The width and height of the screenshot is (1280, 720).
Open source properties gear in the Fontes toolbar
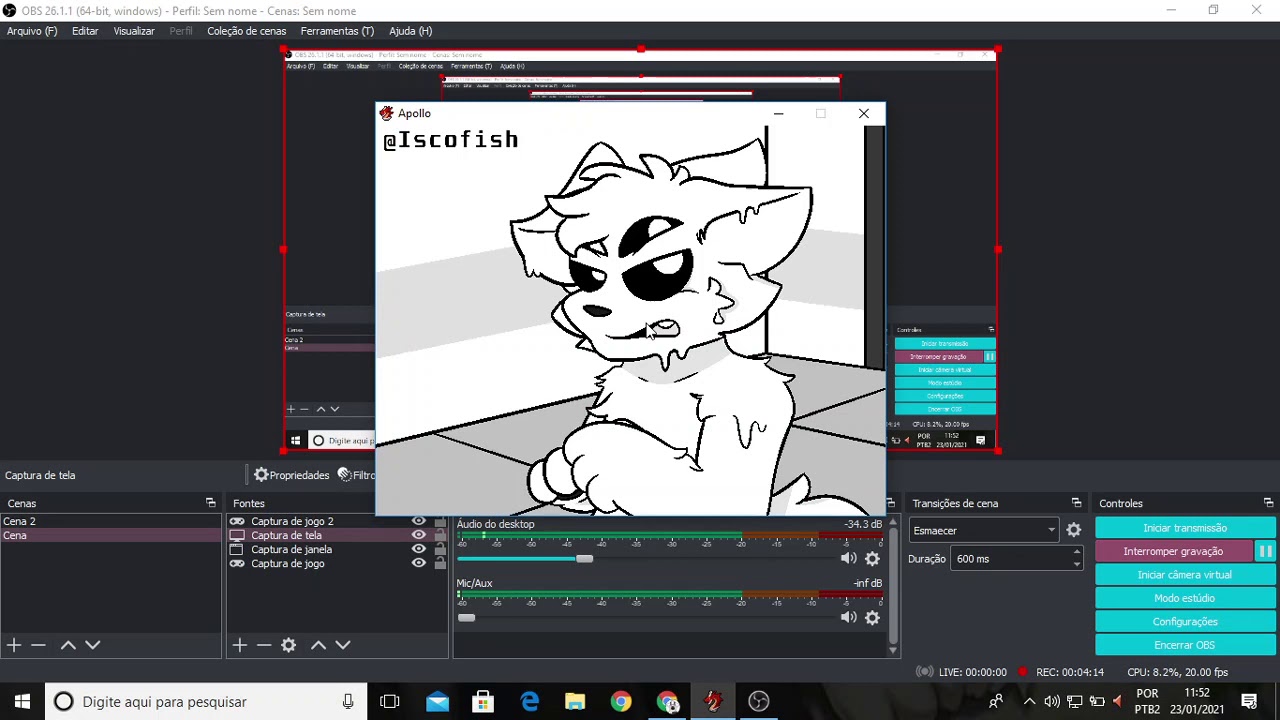(x=289, y=645)
